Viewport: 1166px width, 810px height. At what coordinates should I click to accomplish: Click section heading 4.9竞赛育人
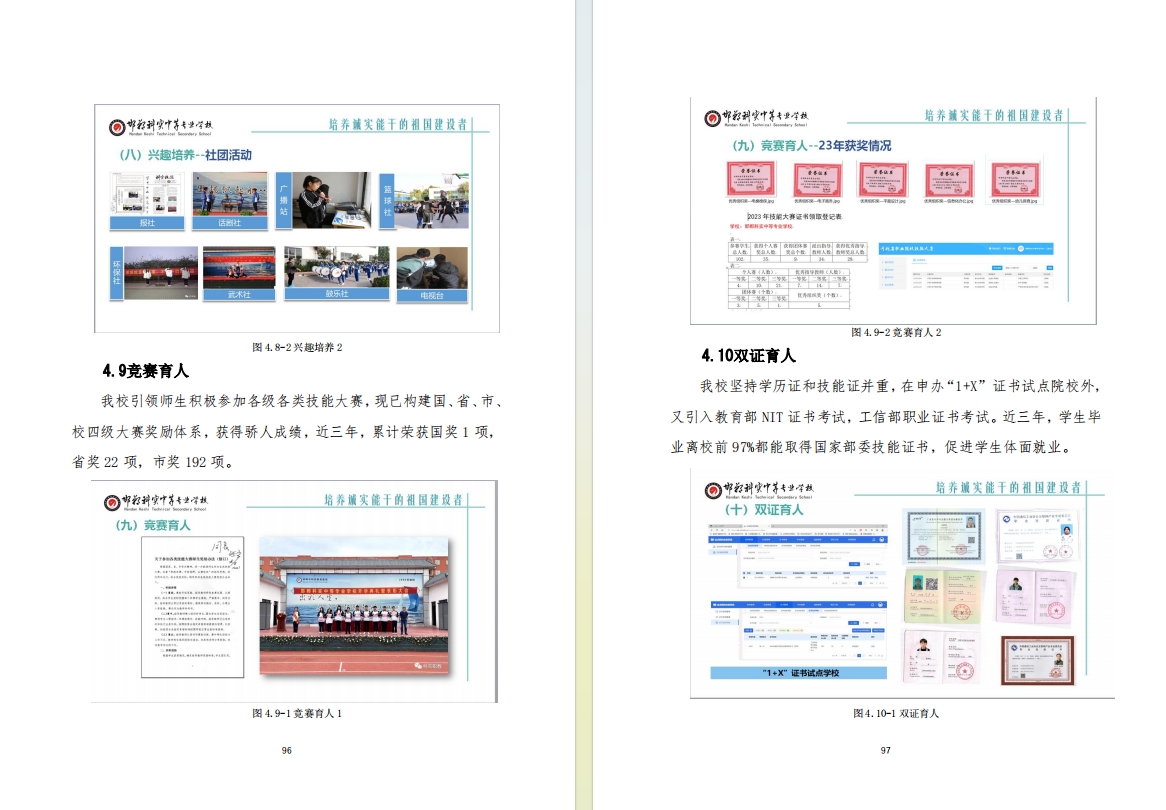pos(146,370)
